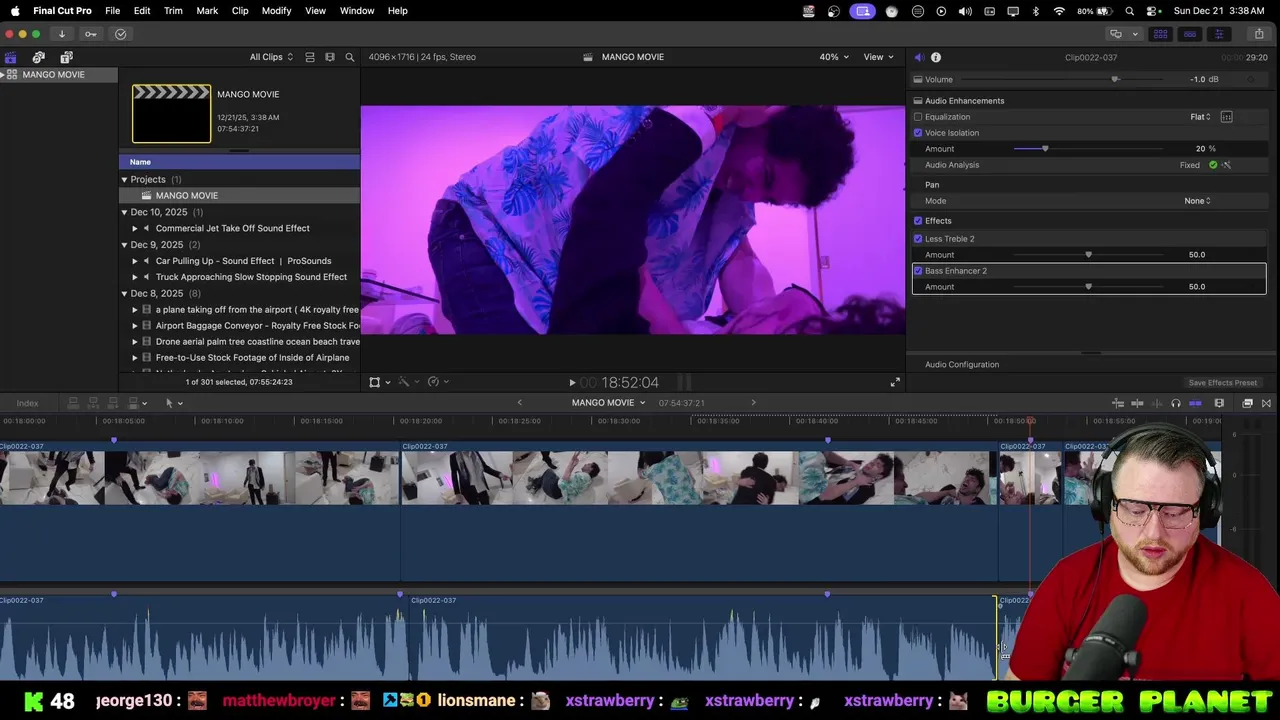Open the All Clips filter dropdown
1280x720 pixels.
point(272,57)
